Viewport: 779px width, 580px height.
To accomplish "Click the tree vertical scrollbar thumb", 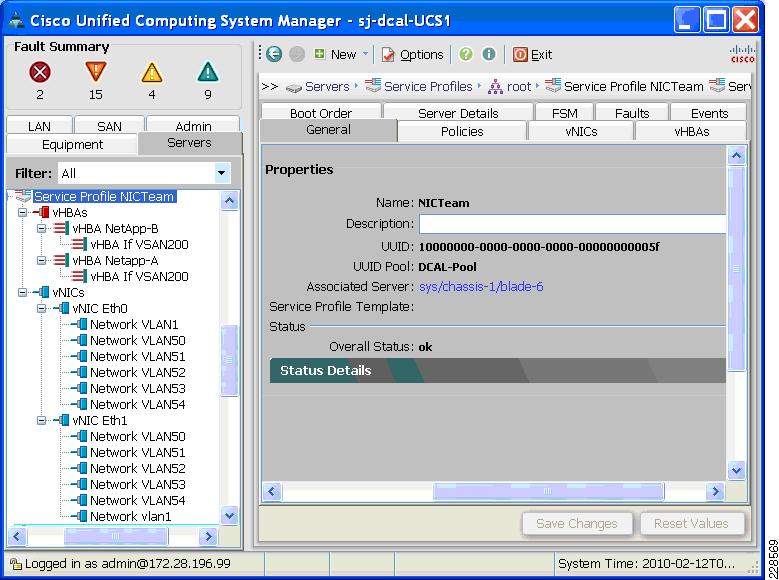I will pyautogui.click(x=229, y=360).
